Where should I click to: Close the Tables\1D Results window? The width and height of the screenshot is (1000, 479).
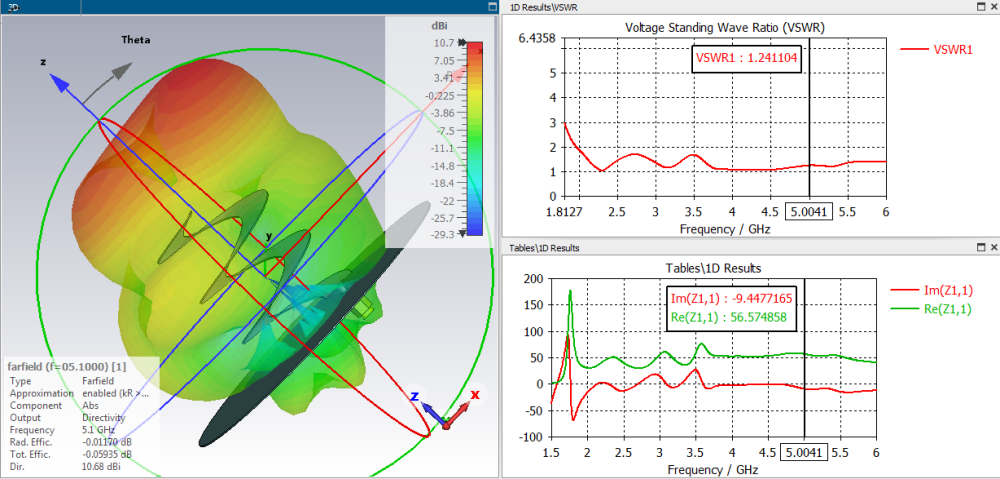pyautogui.click(x=994, y=247)
